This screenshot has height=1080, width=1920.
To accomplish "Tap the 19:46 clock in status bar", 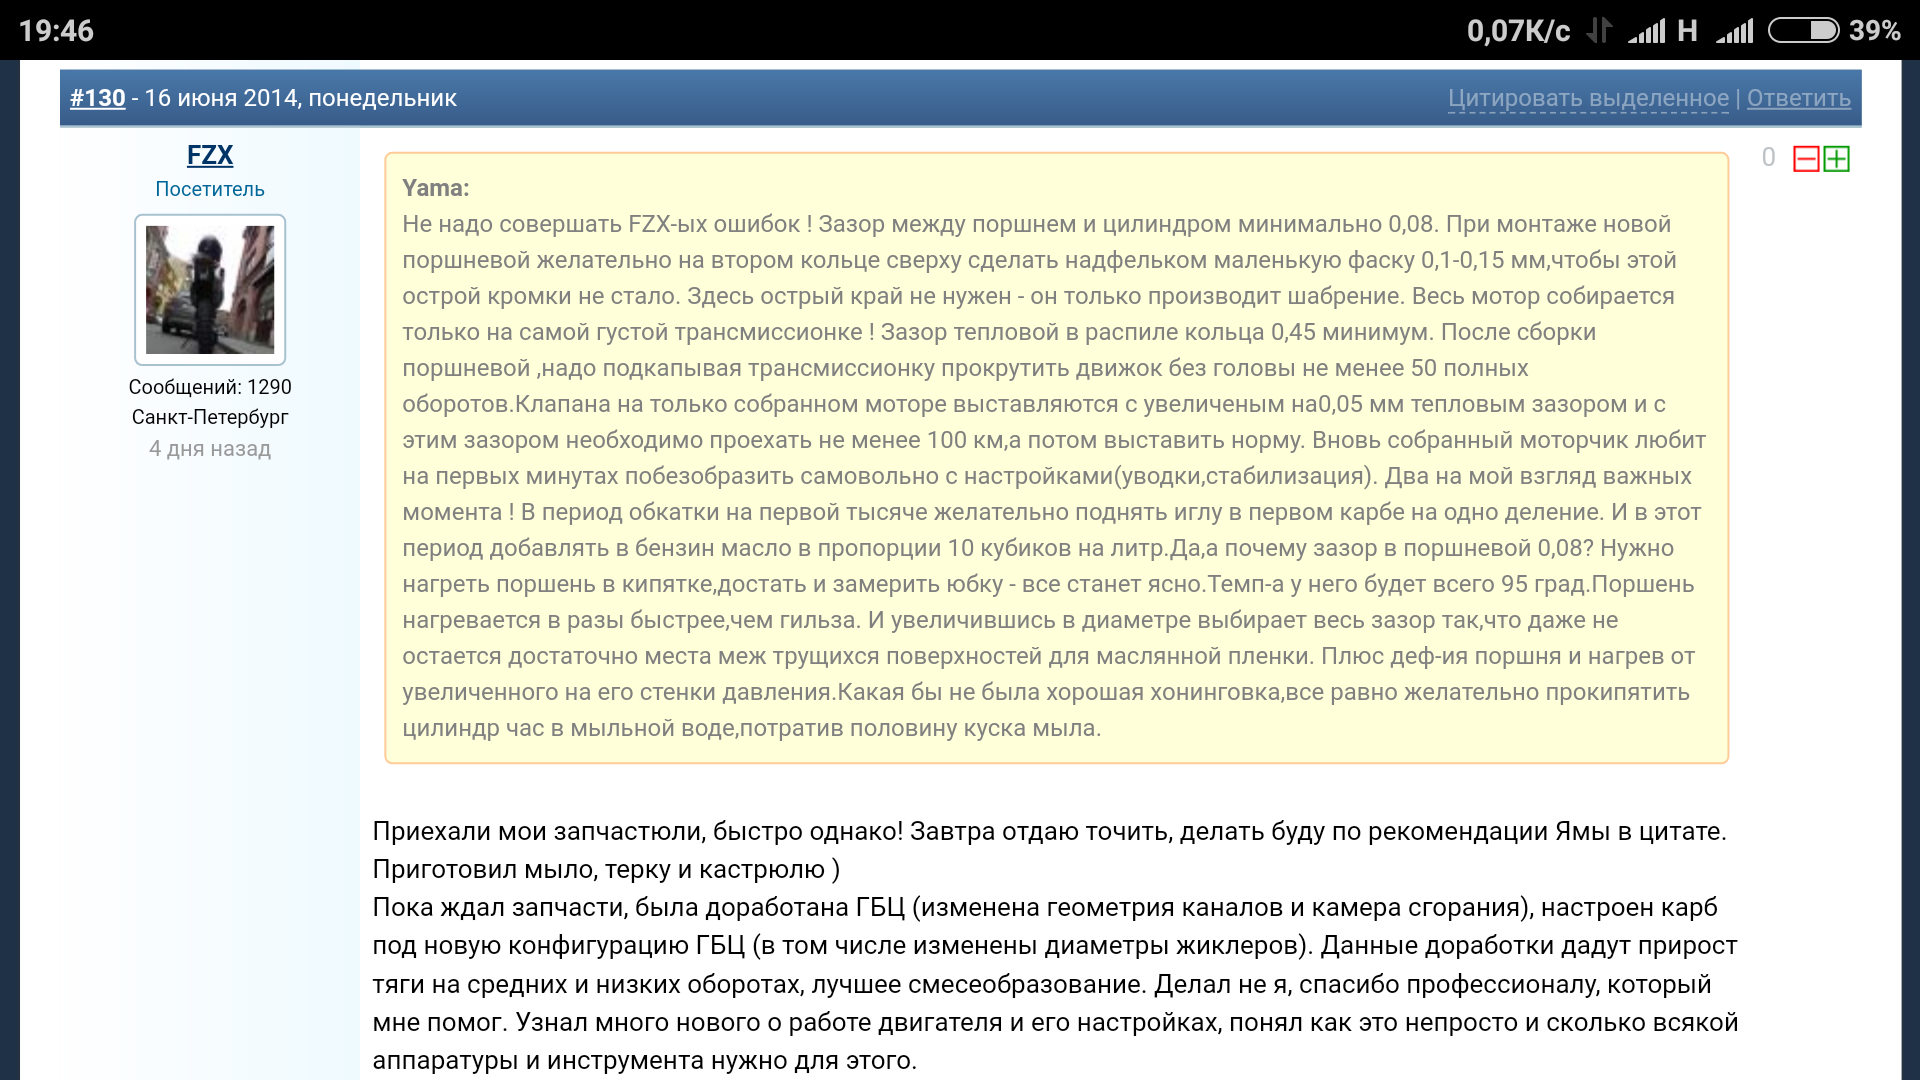I will pyautogui.click(x=56, y=31).
